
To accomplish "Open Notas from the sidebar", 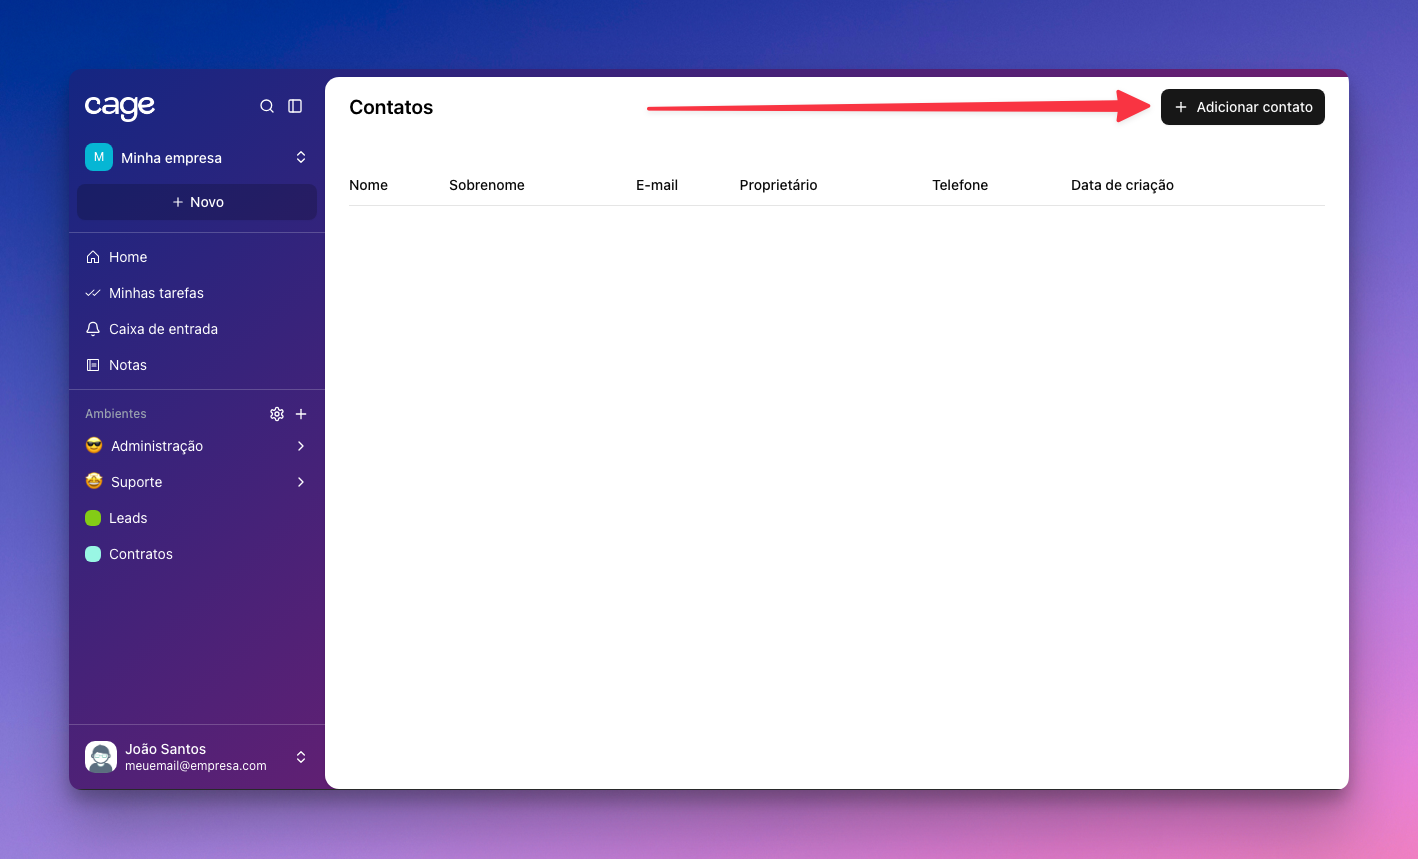I will point(127,365).
